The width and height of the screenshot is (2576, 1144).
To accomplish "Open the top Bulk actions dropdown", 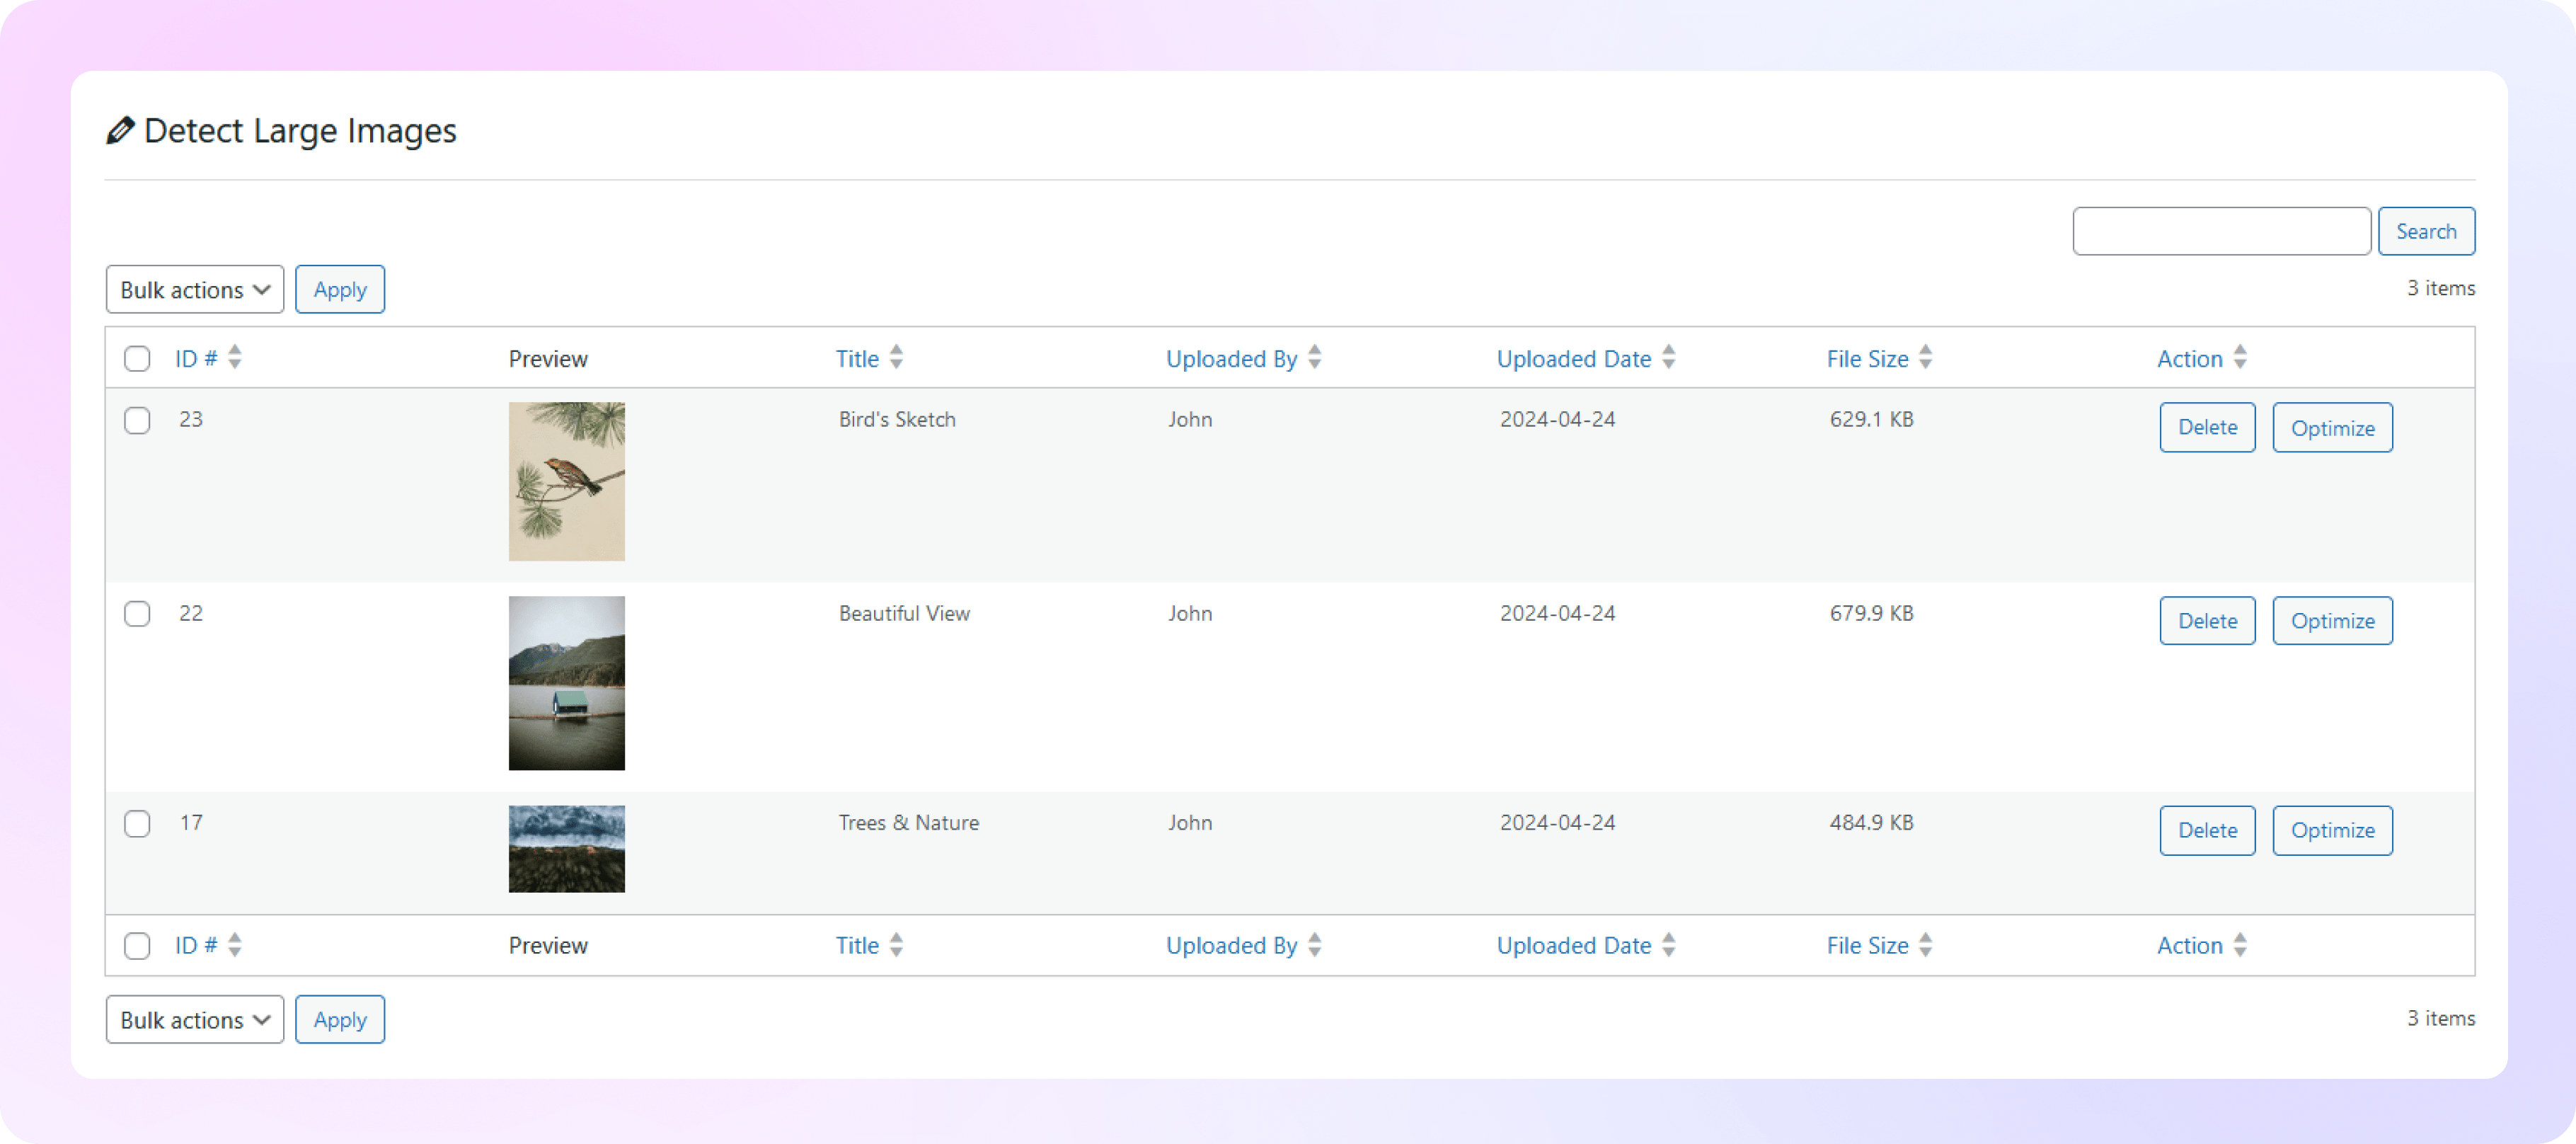I will tap(195, 289).
